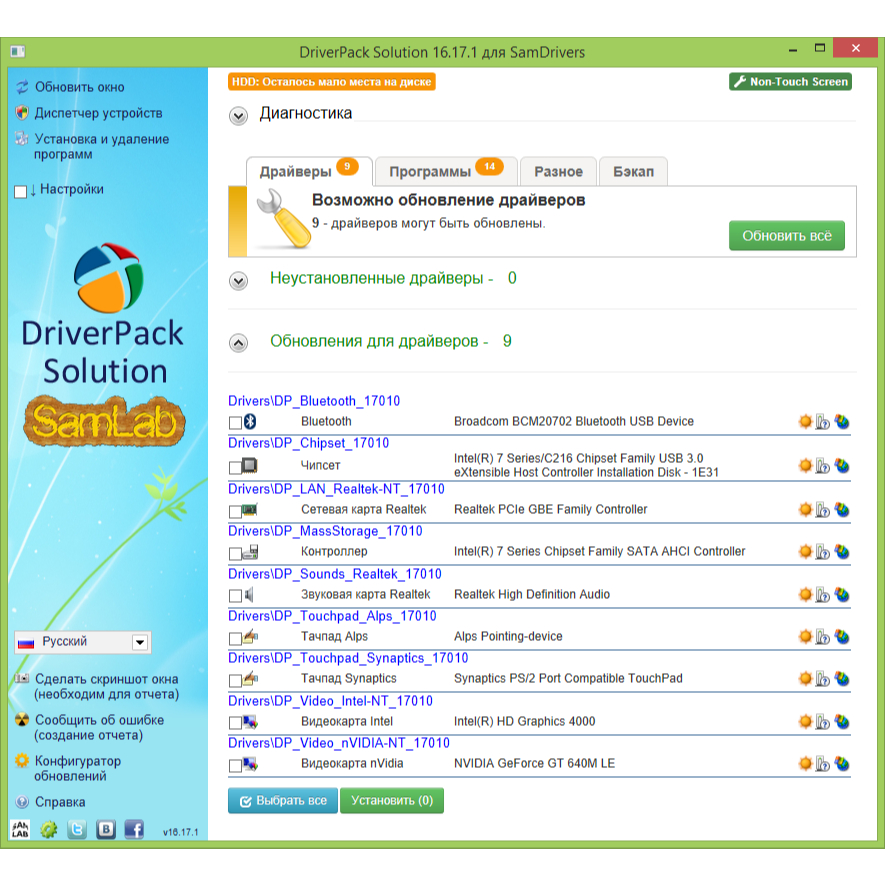Check the Bluetooth driver checkbox

[235, 423]
